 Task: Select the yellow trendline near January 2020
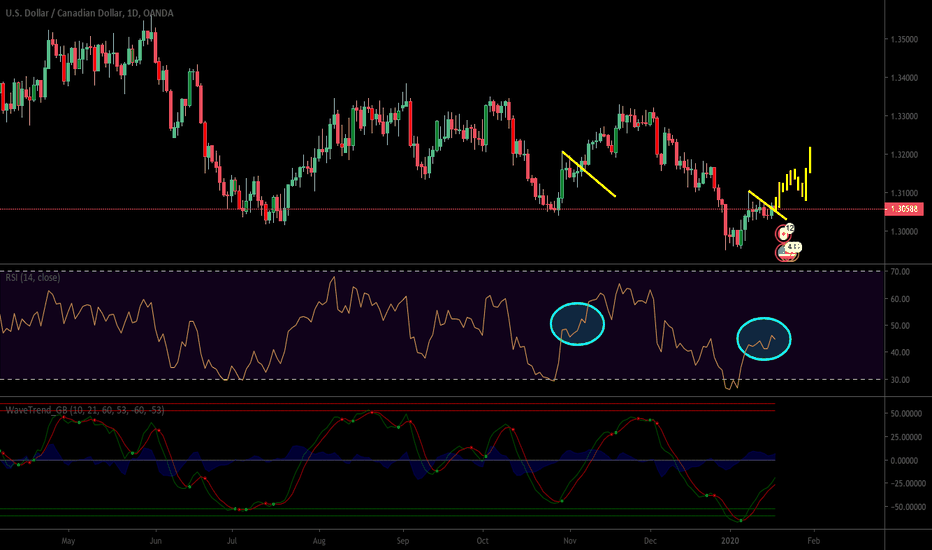click(x=767, y=204)
